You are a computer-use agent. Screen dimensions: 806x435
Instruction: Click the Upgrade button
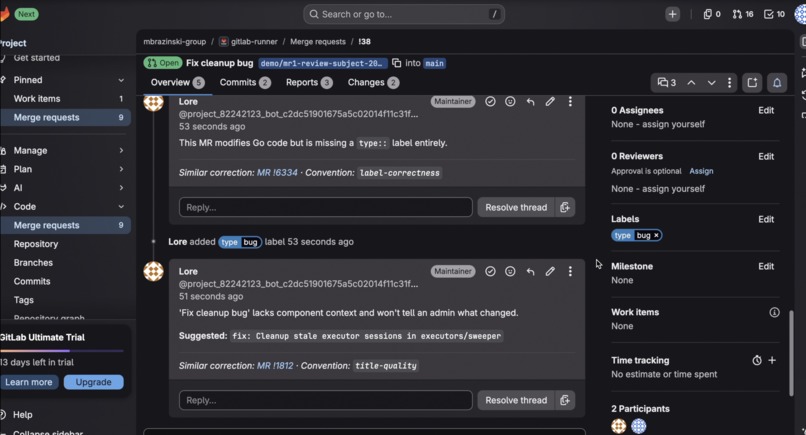[94, 382]
